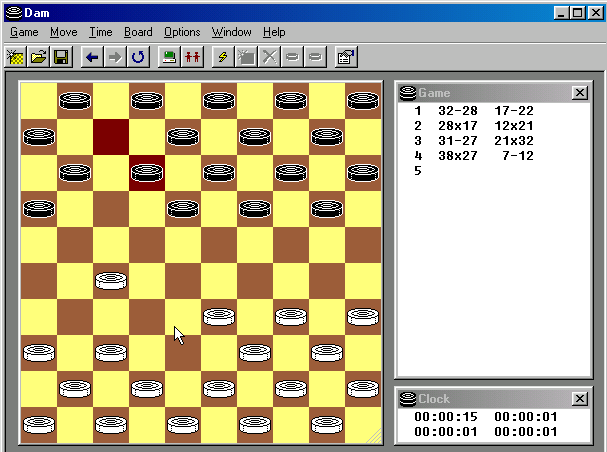
Task: Save the game with the floppy disk icon
Action: (61, 57)
